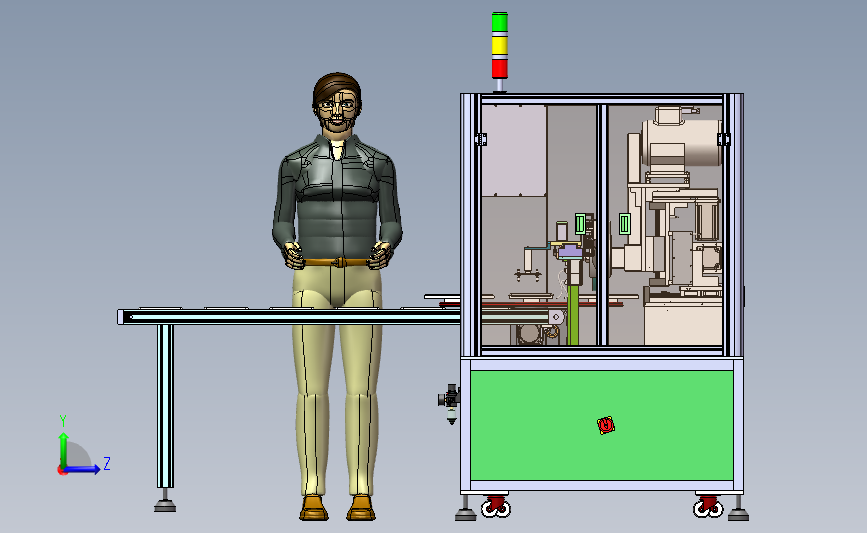Click the blue Z axis arrow of the triad

tap(83, 469)
